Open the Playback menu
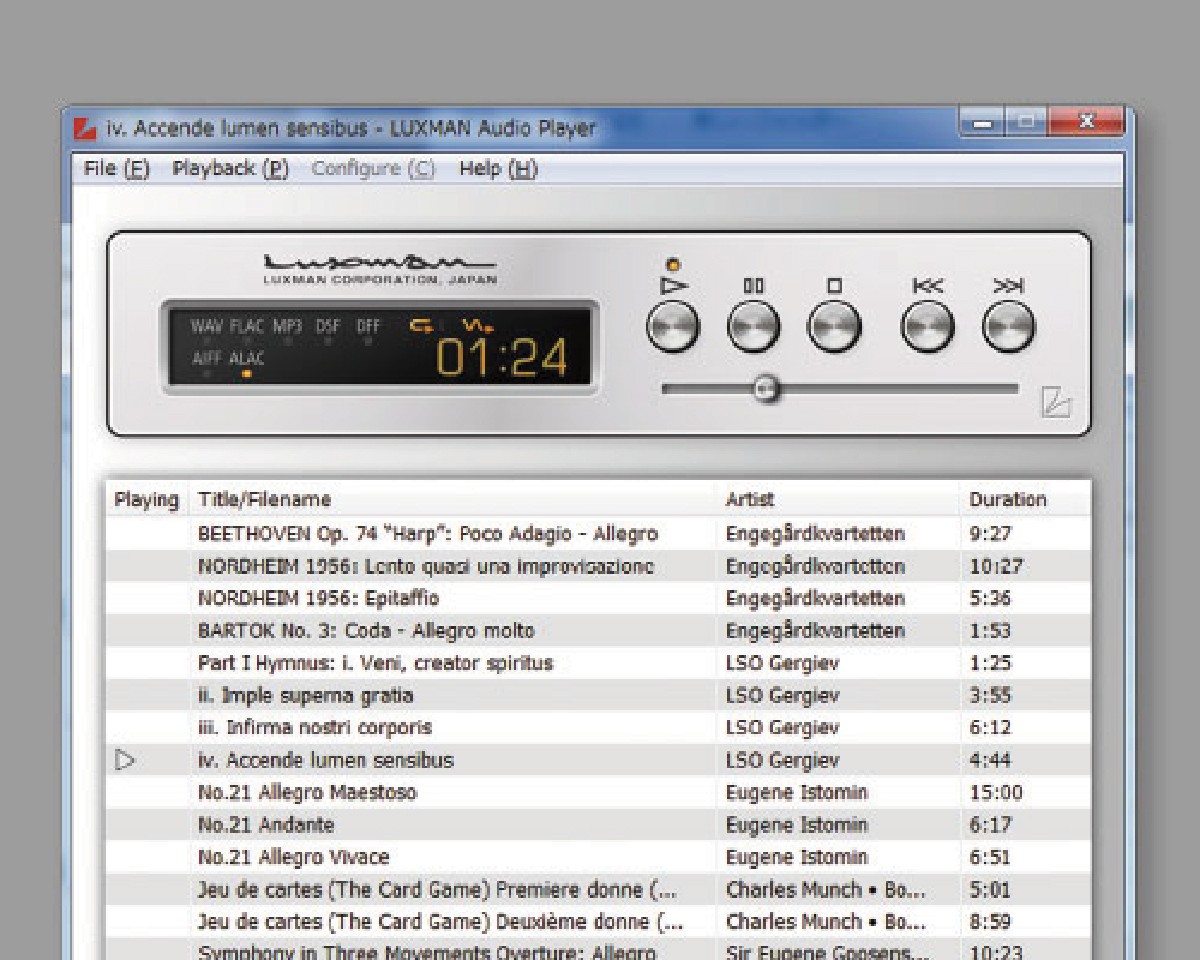 (231, 168)
